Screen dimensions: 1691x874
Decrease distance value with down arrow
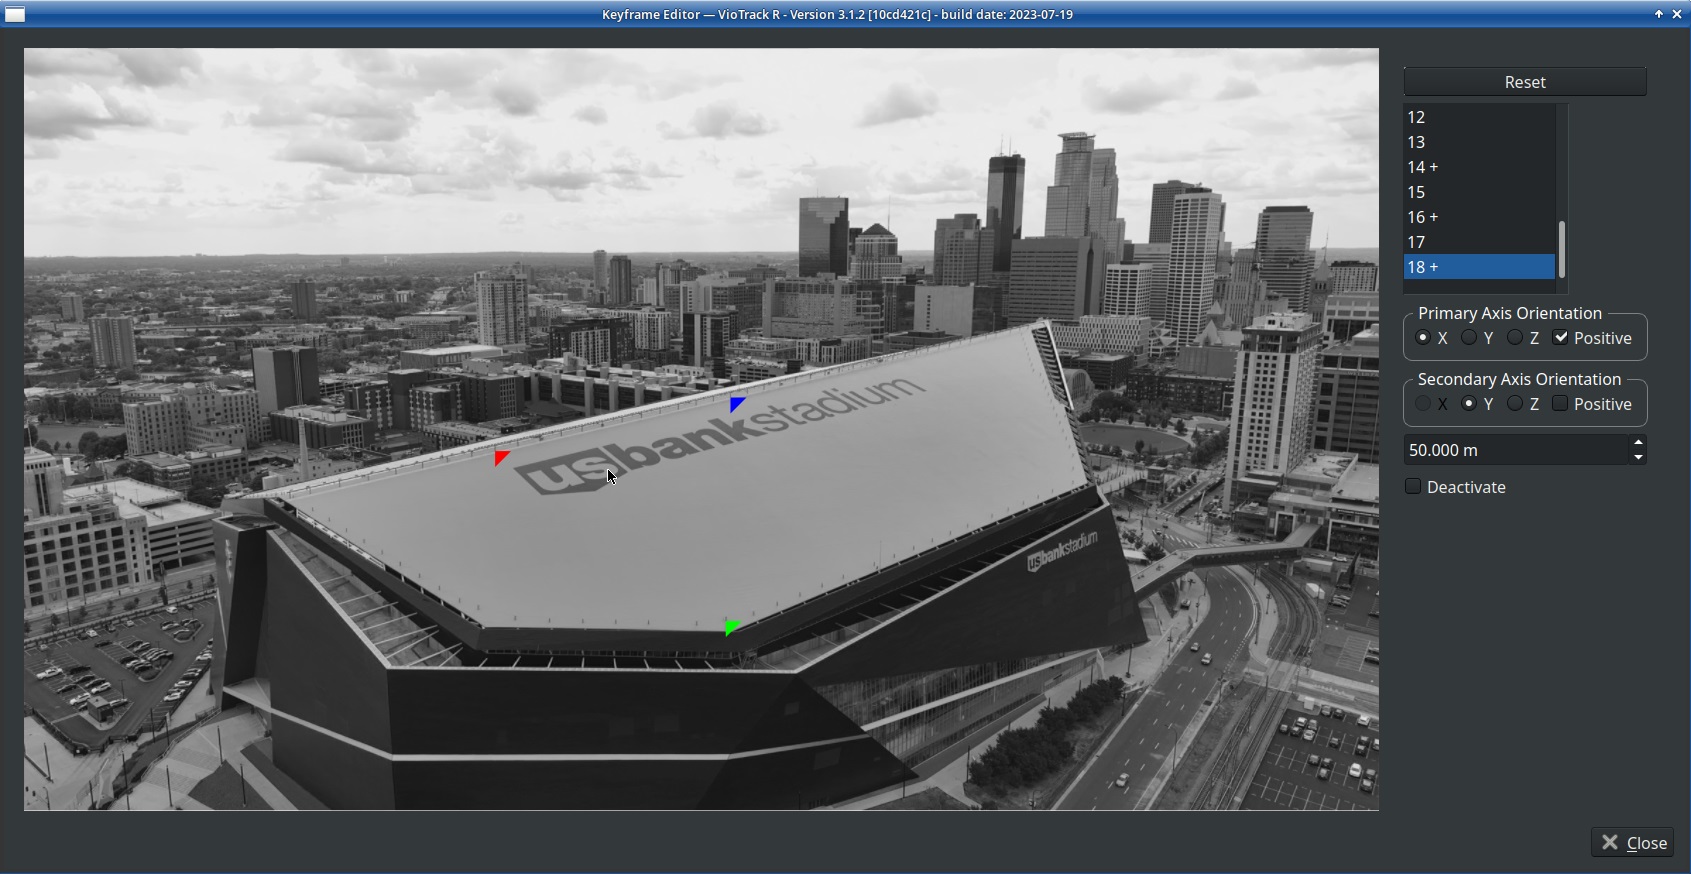[1638, 458]
